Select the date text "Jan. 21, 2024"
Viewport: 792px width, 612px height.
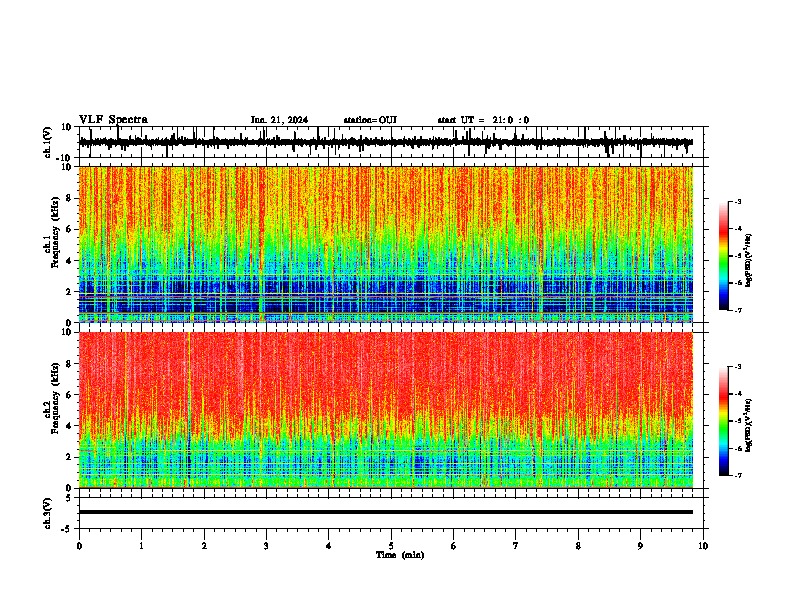tap(279, 120)
